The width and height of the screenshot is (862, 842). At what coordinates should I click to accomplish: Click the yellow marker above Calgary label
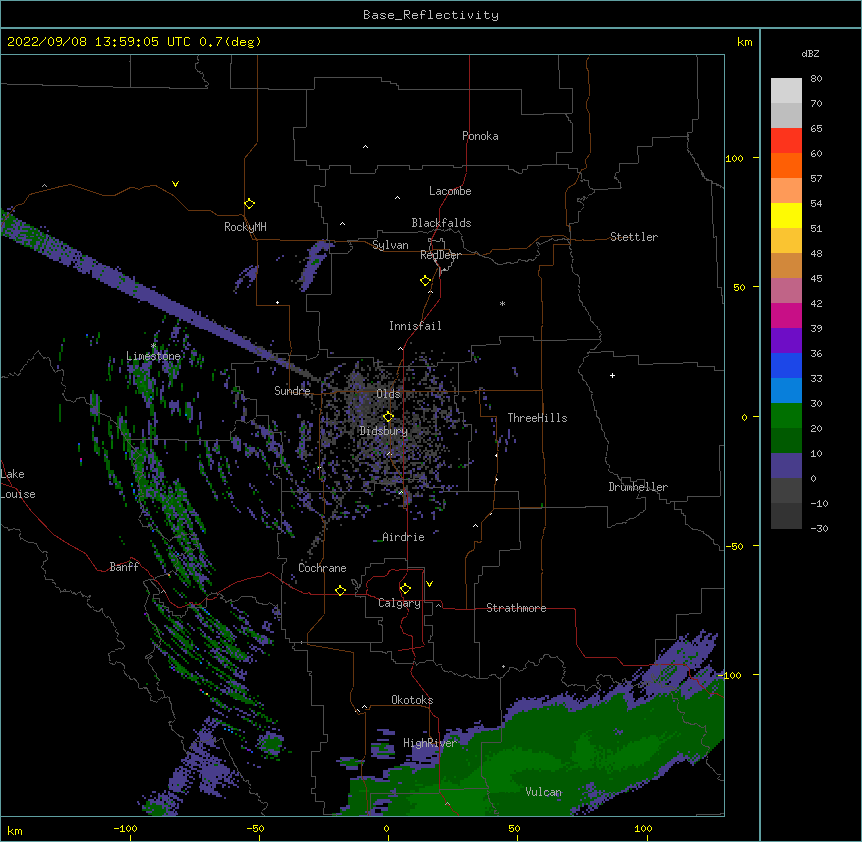coord(405,589)
